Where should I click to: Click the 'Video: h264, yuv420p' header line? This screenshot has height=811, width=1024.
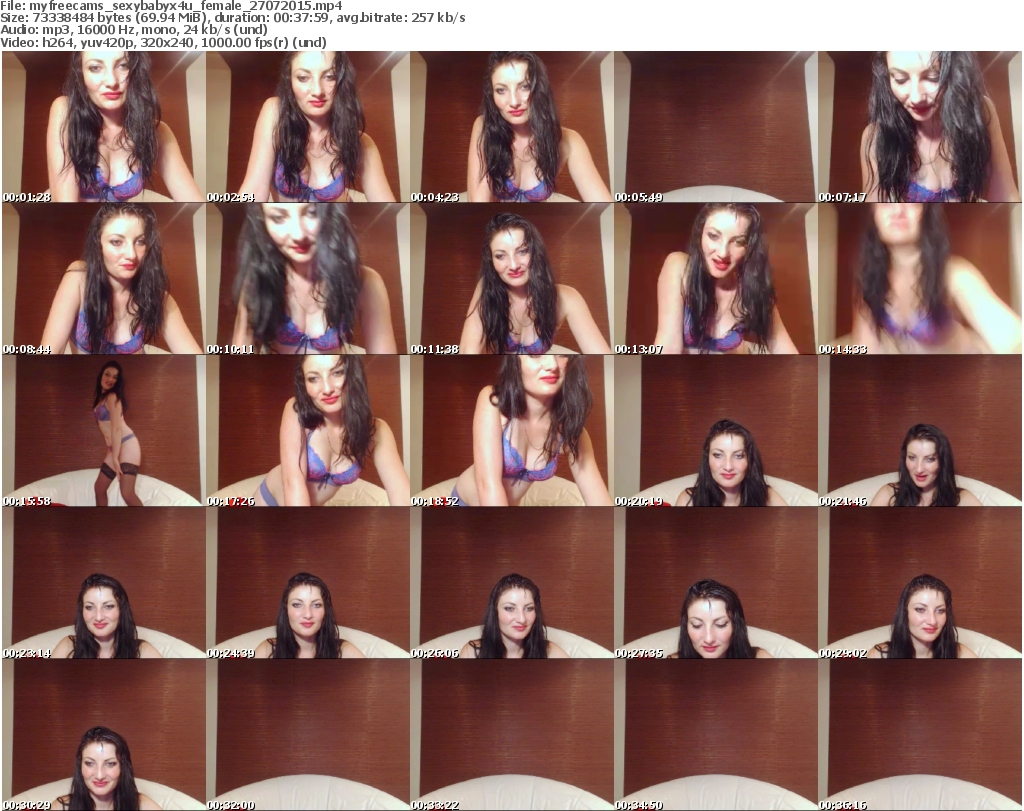pyautogui.click(x=163, y=42)
